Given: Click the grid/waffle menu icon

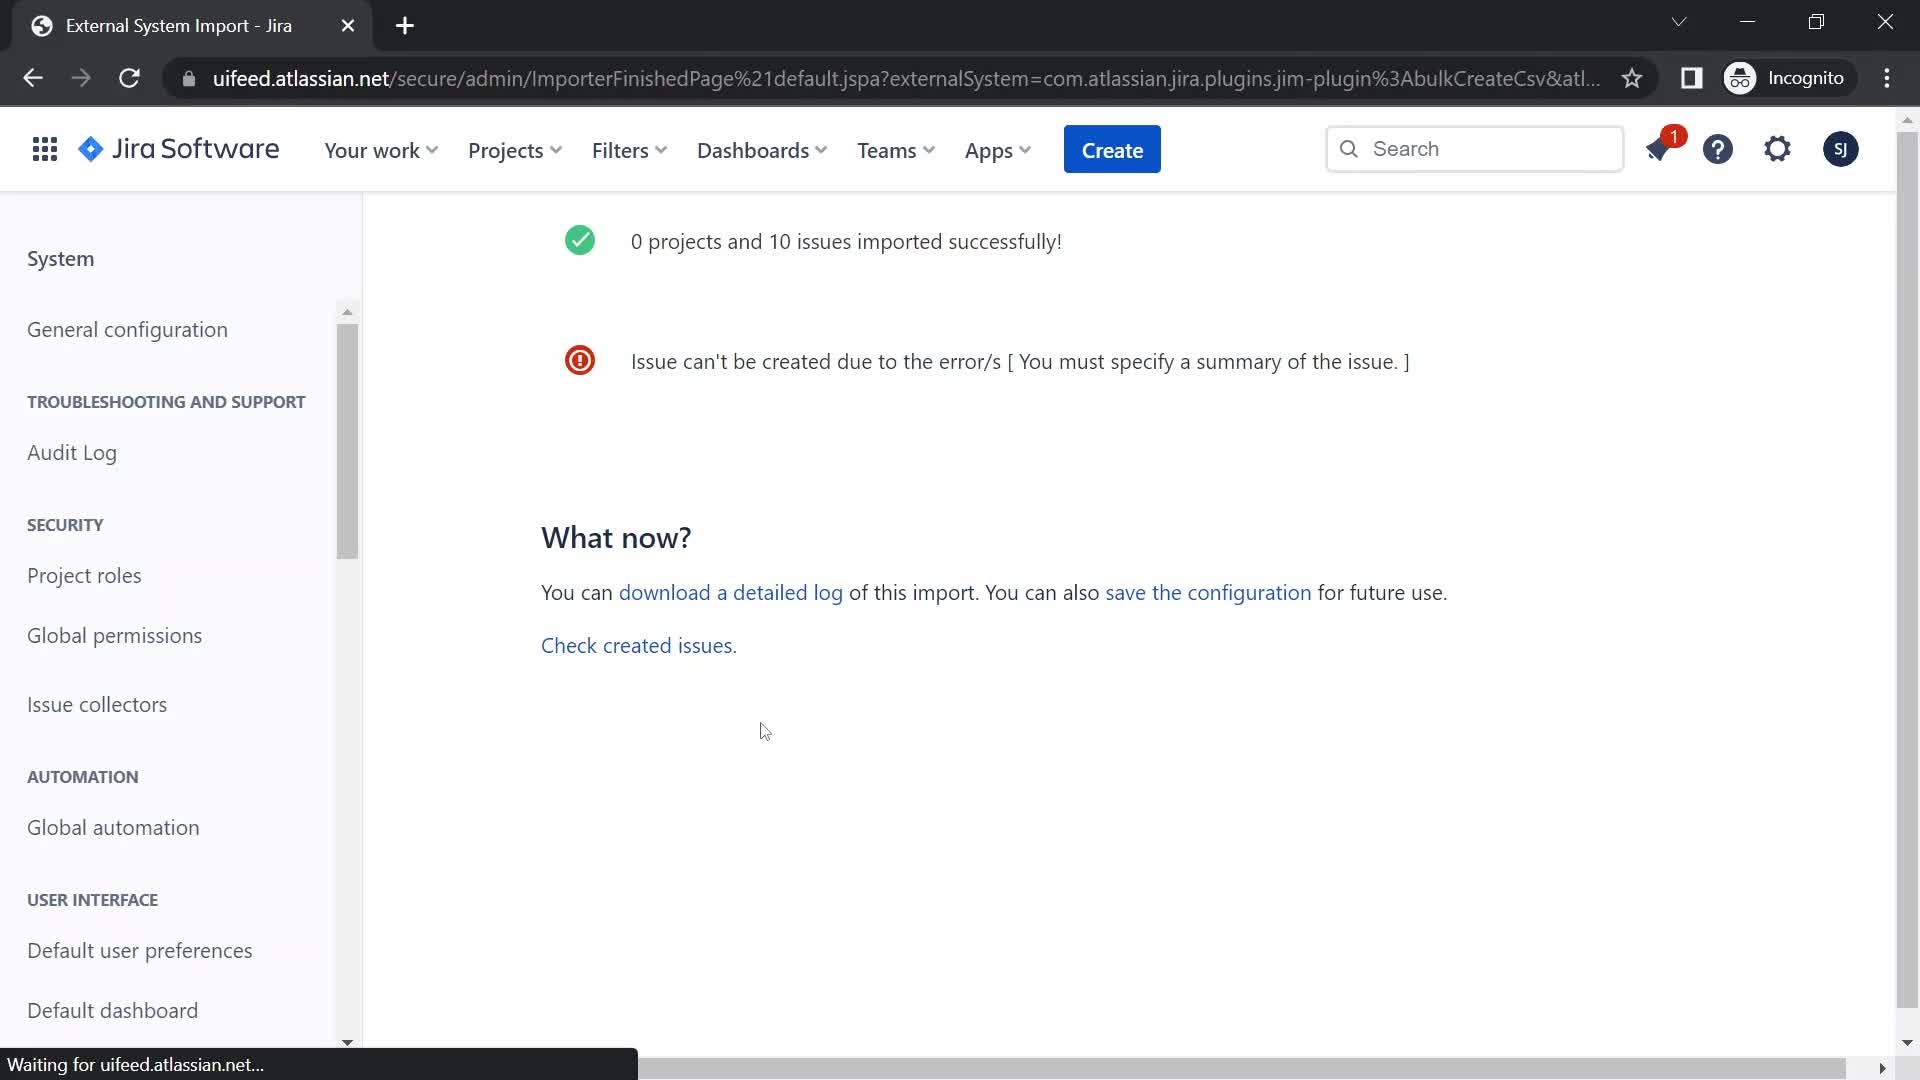Looking at the screenshot, I should point(45,149).
